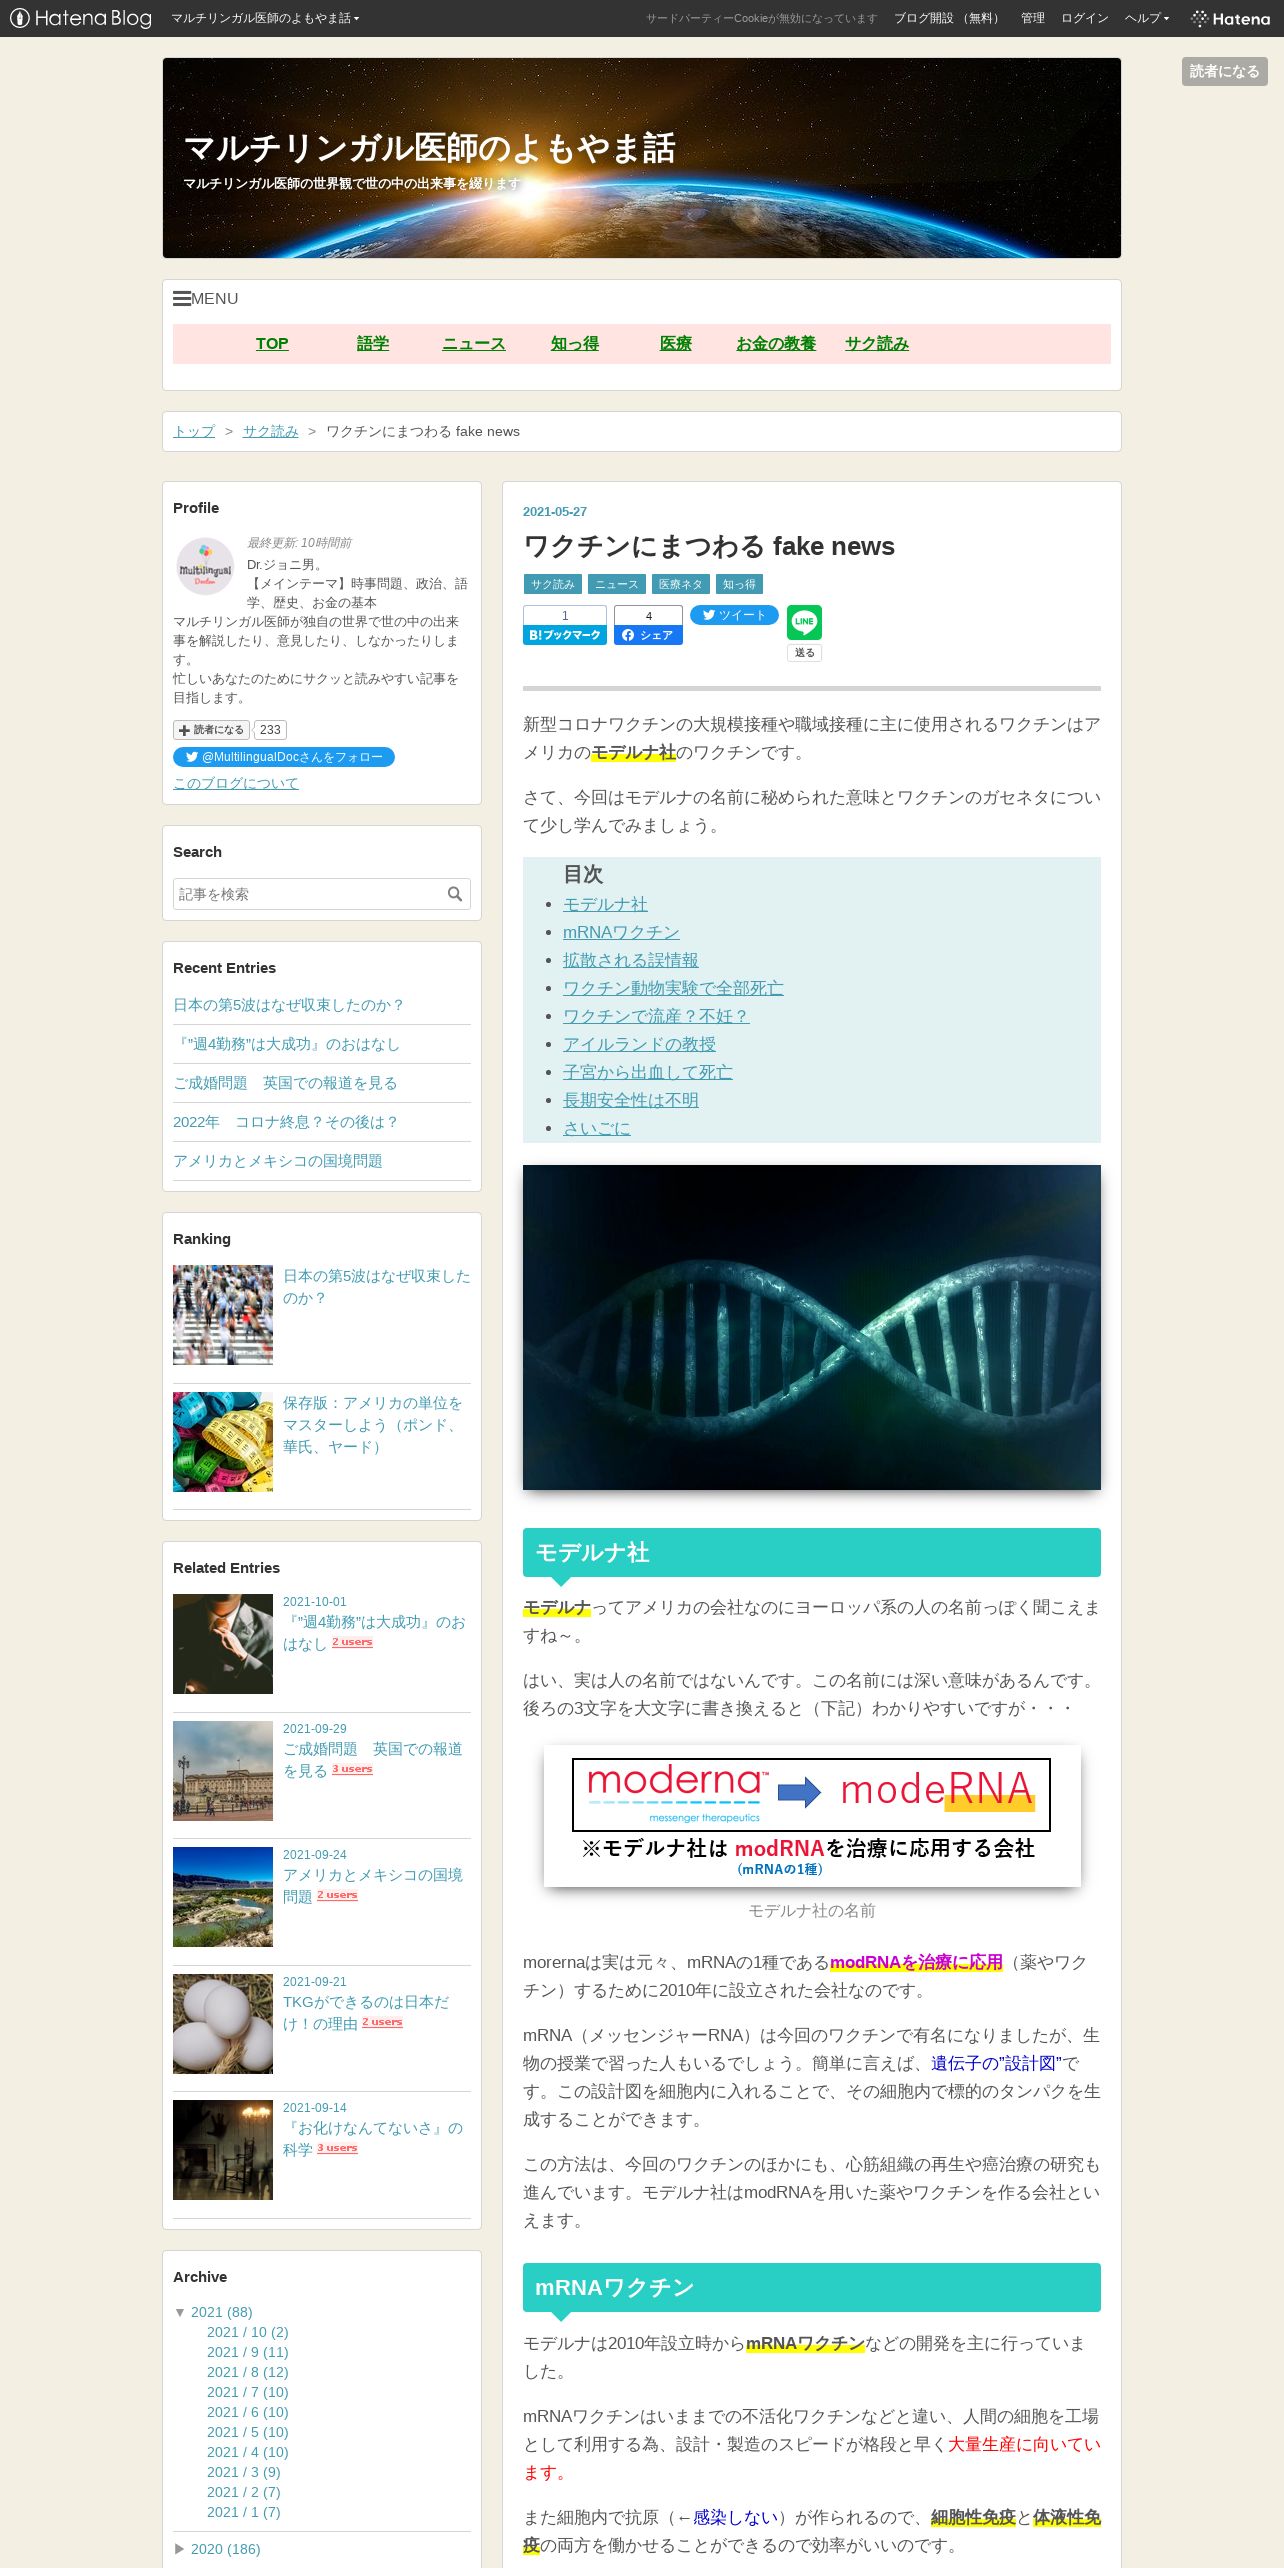
Task: Open the measuring tapes thumbnail in Ranking
Action: pos(223,1442)
